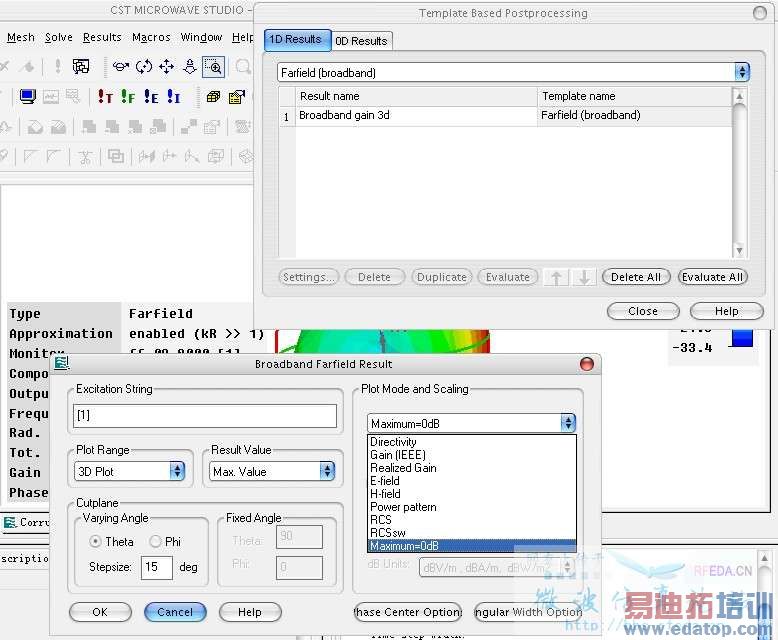Viewport: 778px width, 640px height.
Task: Click the Corr tab icon at bottom left
Action: pos(10,522)
